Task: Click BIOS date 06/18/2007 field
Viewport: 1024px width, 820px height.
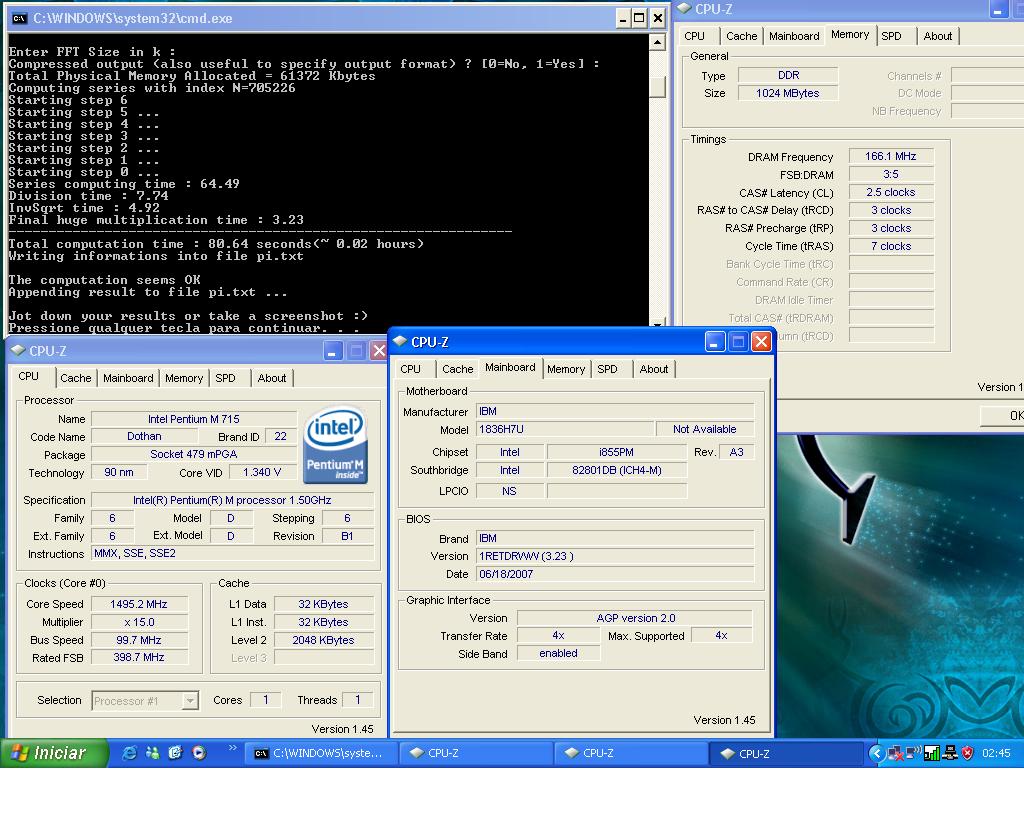Action: 615,574
